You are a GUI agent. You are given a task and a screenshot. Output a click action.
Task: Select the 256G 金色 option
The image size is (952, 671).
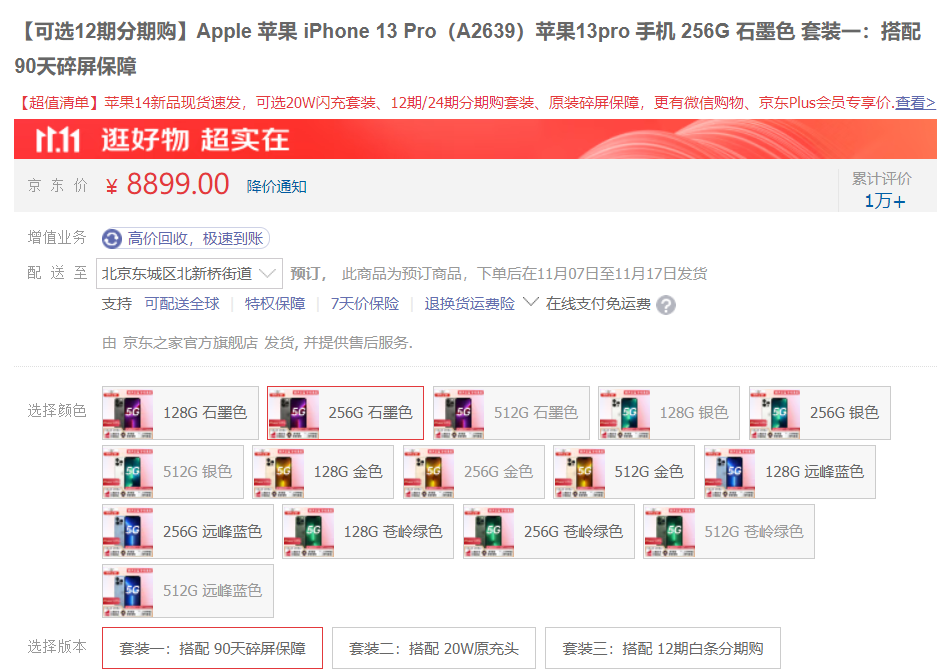(x=474, y=472)
